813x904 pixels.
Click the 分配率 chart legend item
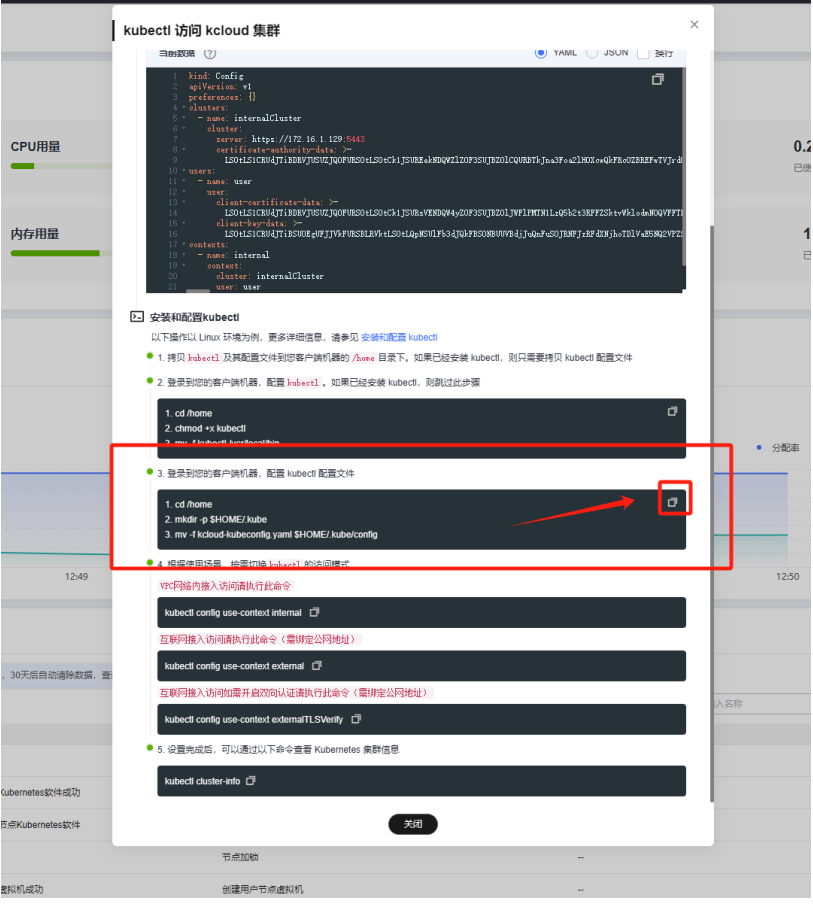779,449
